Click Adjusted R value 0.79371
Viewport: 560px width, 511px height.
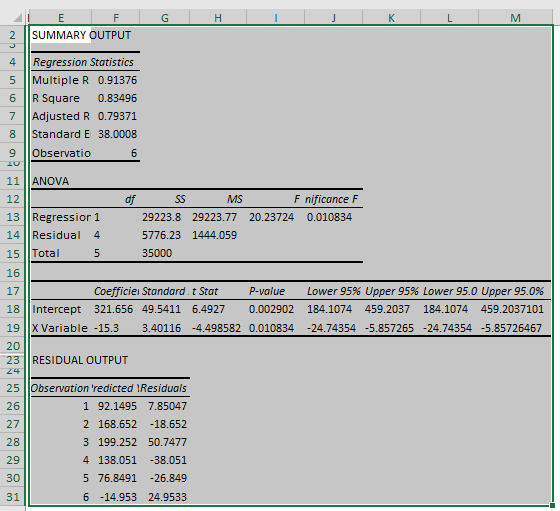117,116
